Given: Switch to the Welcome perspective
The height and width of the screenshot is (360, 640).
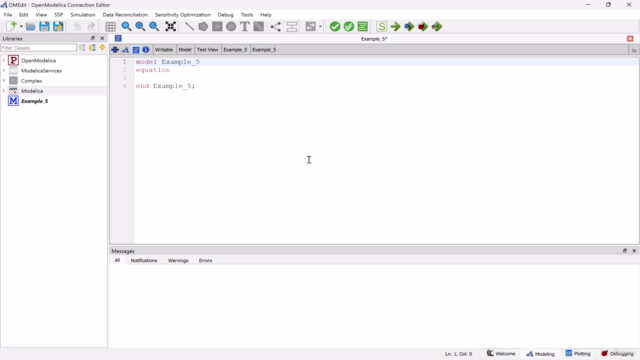Looking at the screenshot, I should (501, 353).
